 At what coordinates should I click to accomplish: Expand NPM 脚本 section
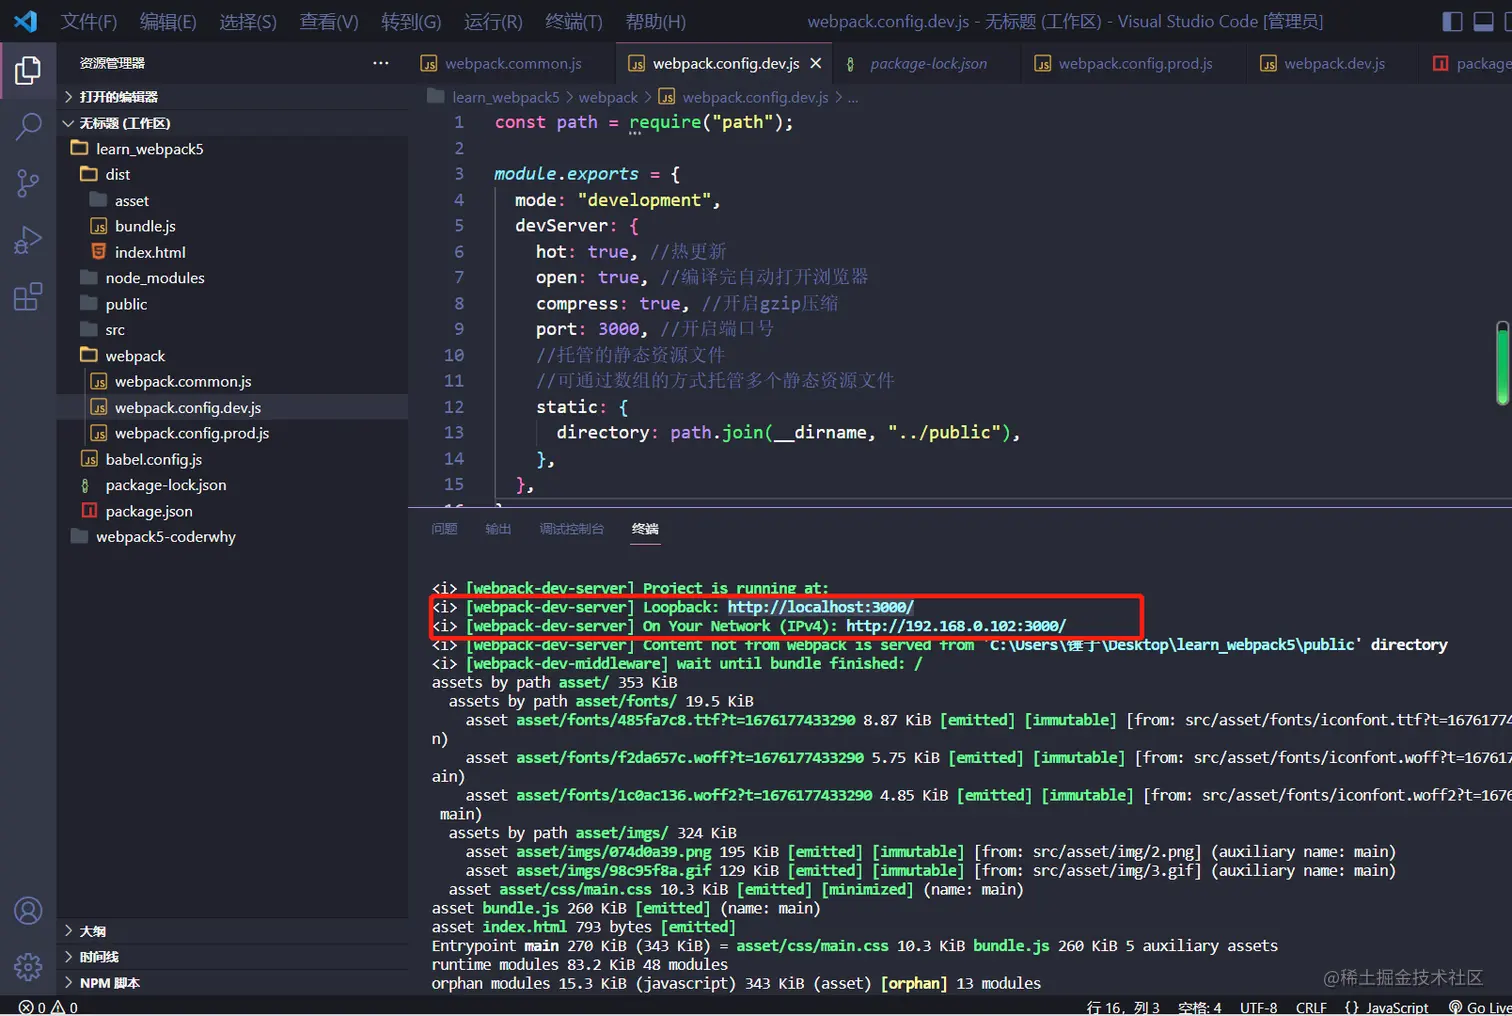pyautogui.click(x=232, y=983)
